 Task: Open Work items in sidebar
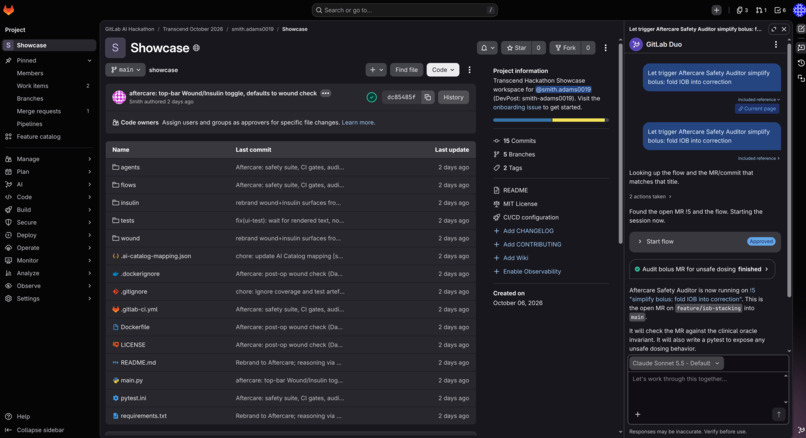click(x=48, y=86)
